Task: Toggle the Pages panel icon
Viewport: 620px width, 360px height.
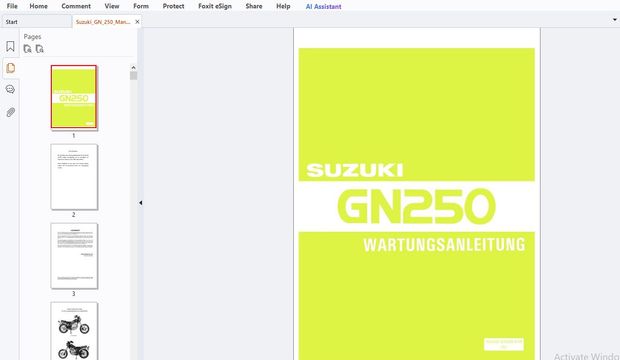Action: 10,68
